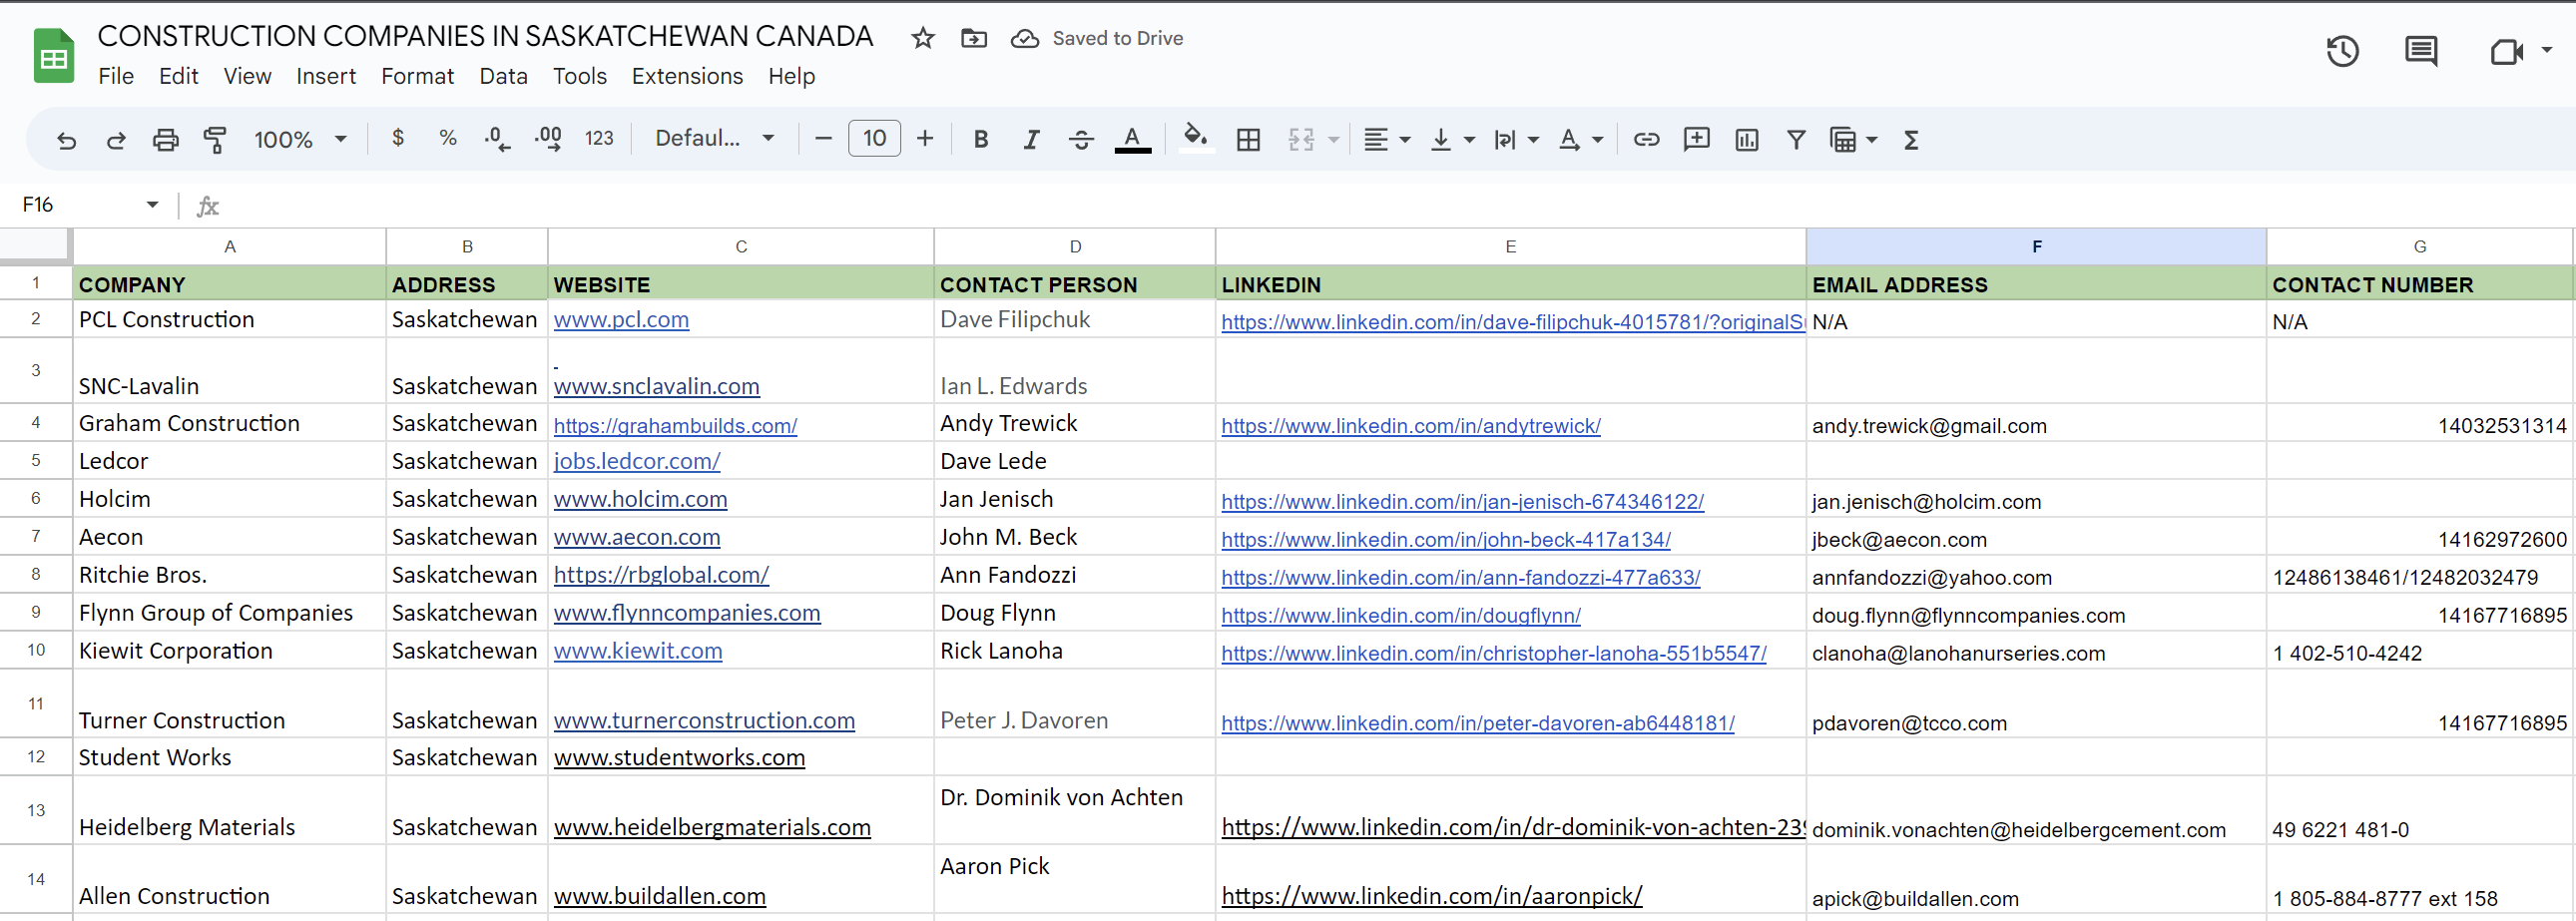The height and width of the screenshot is (921, 2576).
Task: Select column F header
Action: 2036,246
